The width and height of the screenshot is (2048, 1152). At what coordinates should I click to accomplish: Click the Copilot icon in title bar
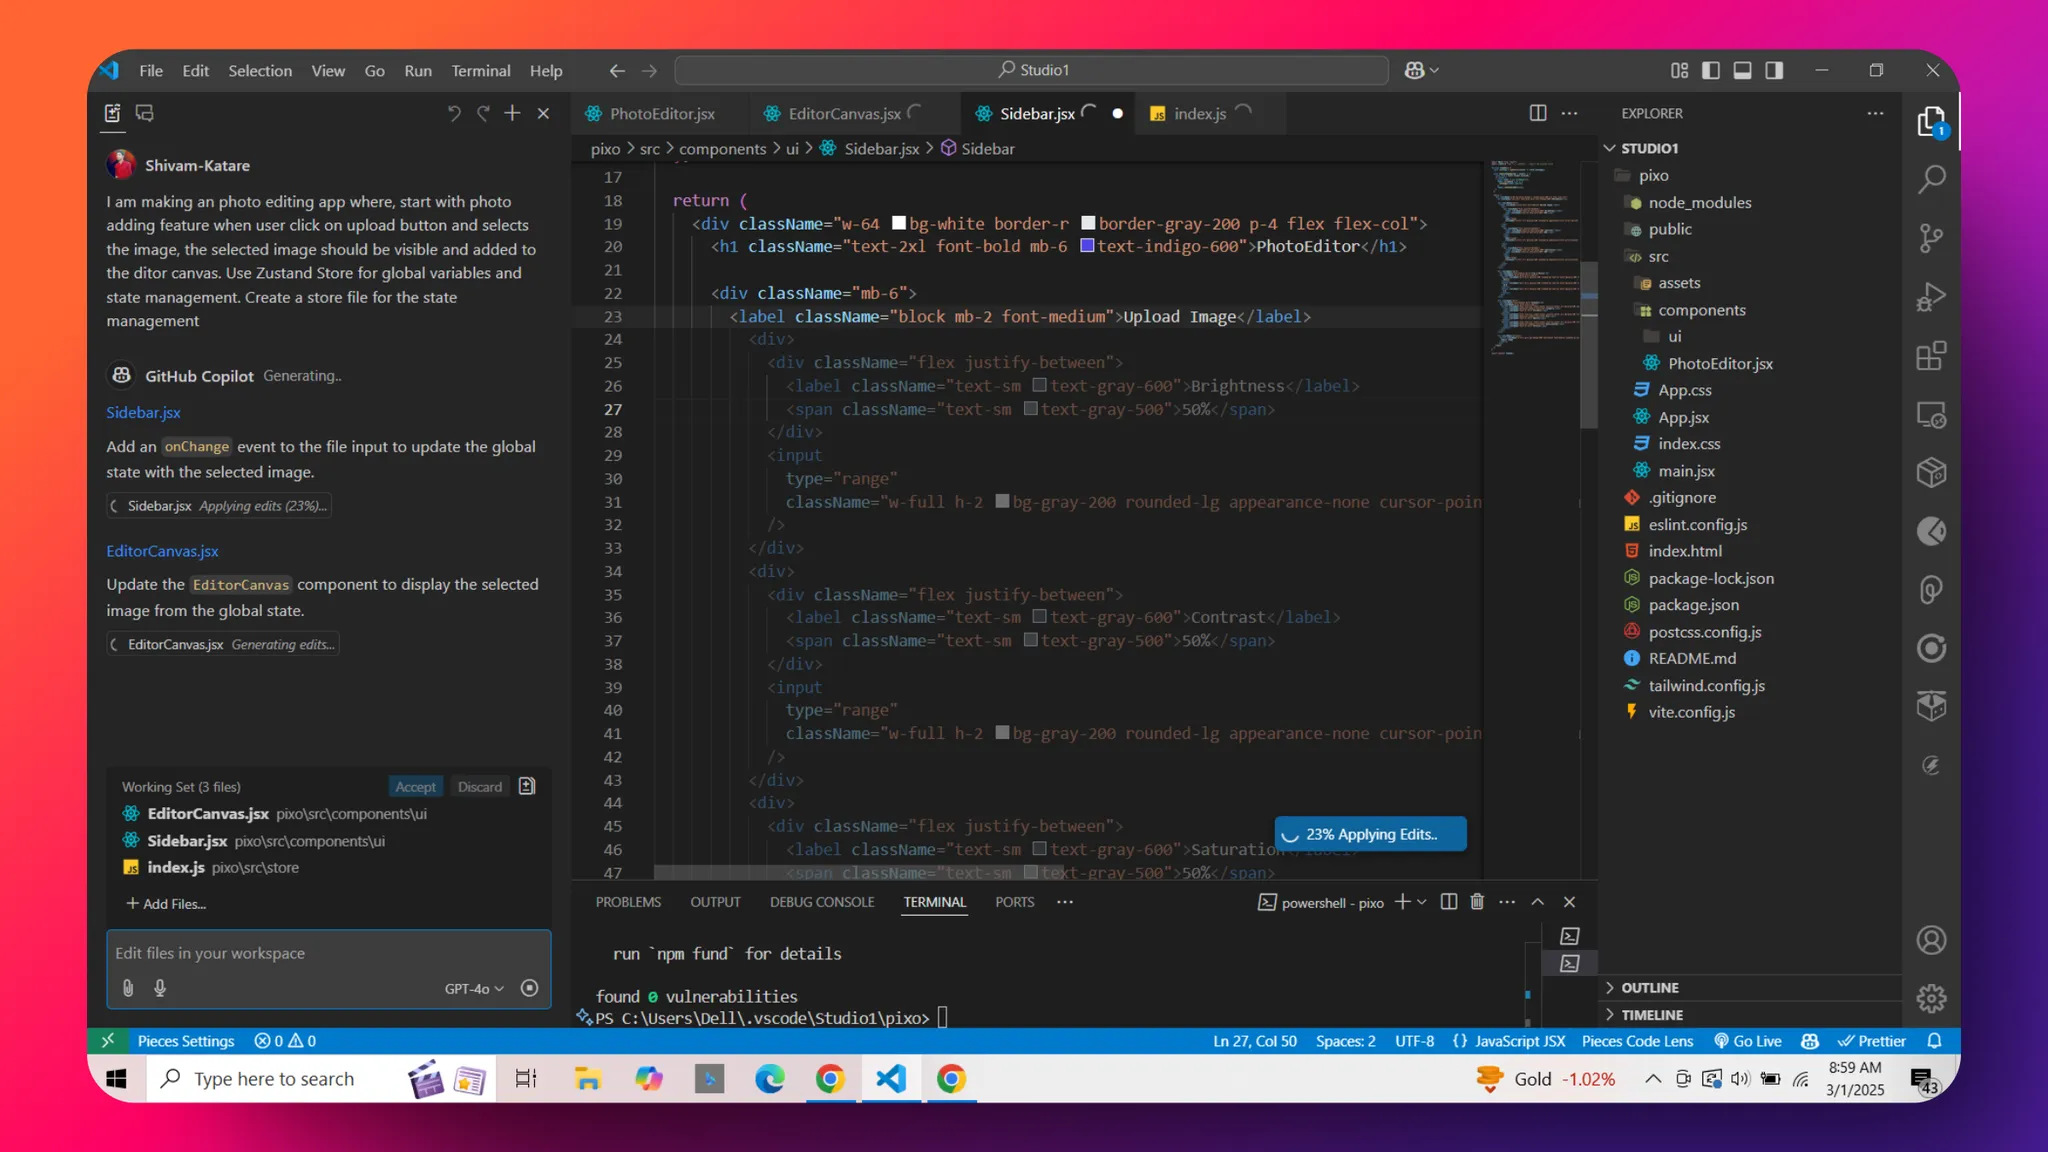point(1414,70)
